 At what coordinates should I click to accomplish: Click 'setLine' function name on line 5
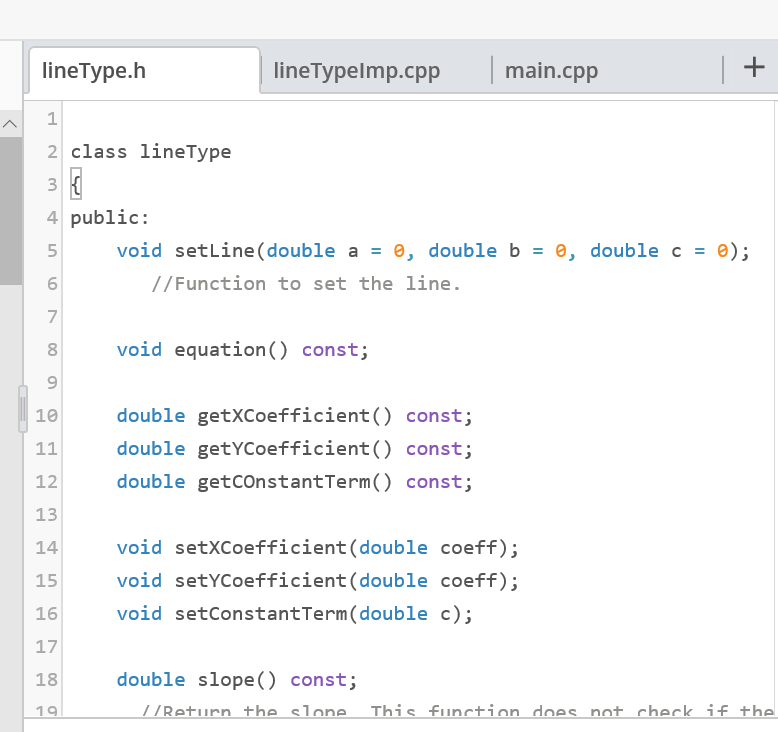(x=214, y=251)
